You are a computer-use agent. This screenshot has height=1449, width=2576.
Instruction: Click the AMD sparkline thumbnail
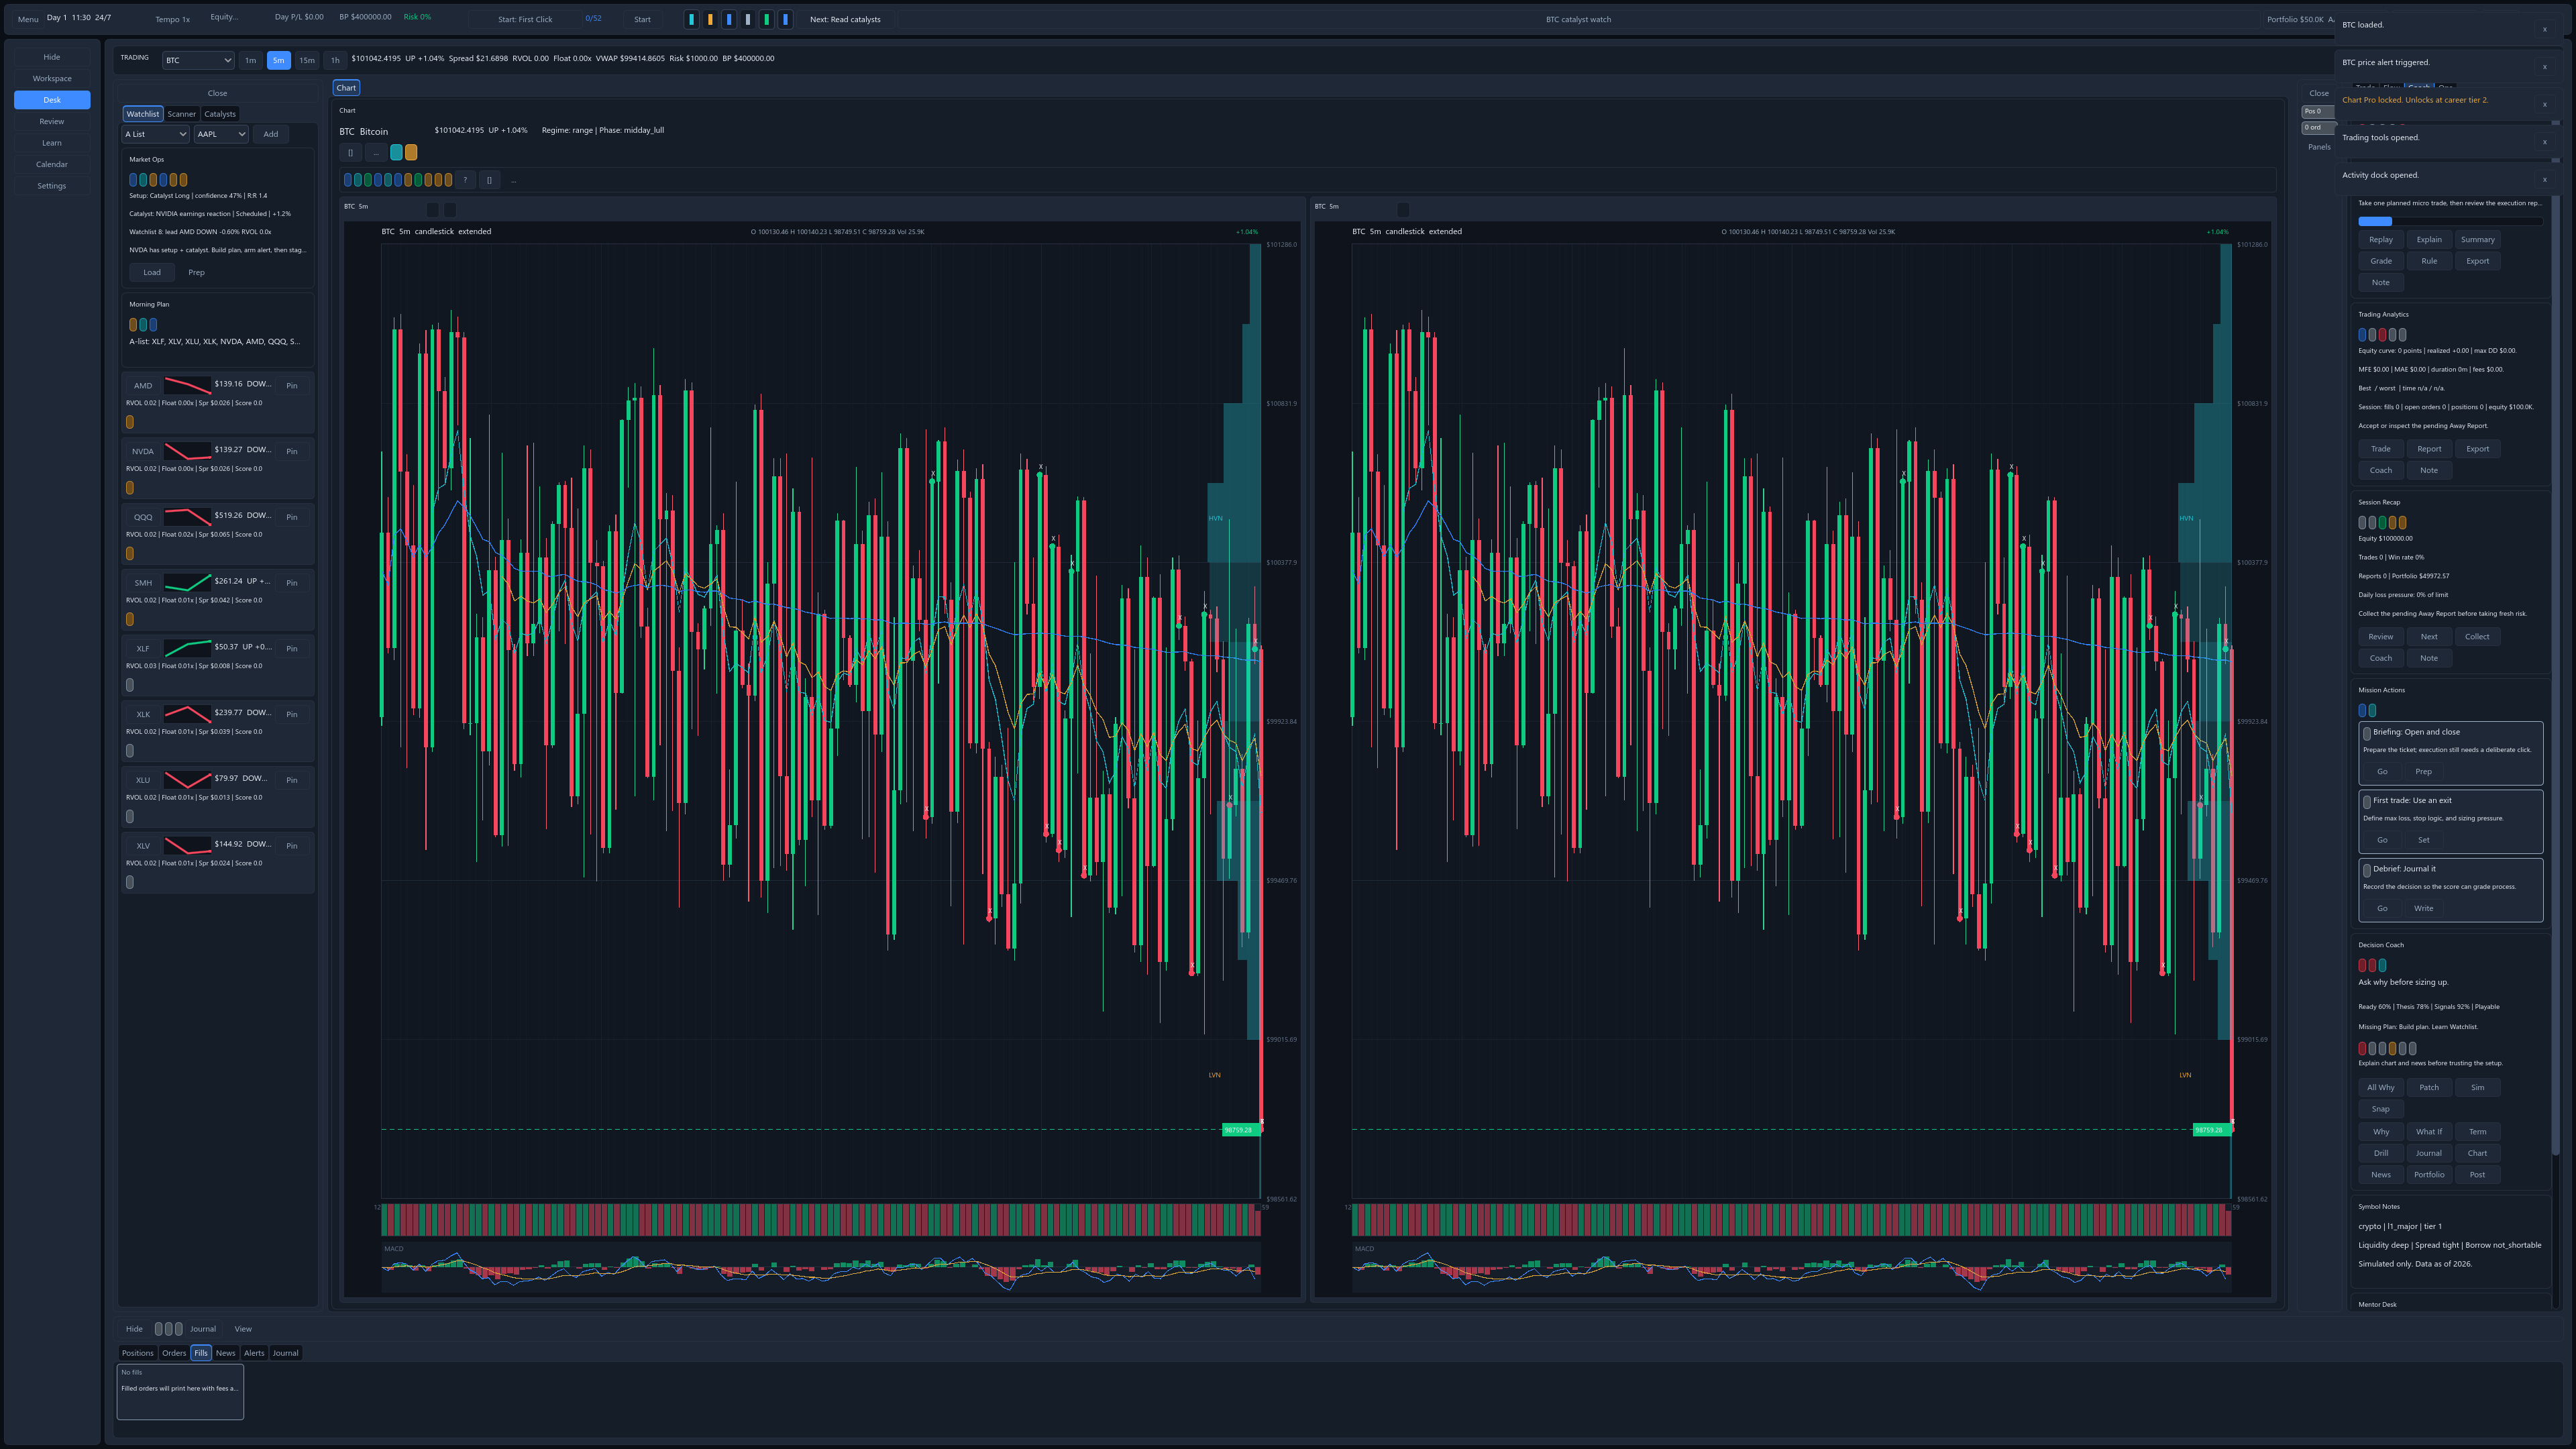pos(187,386)
